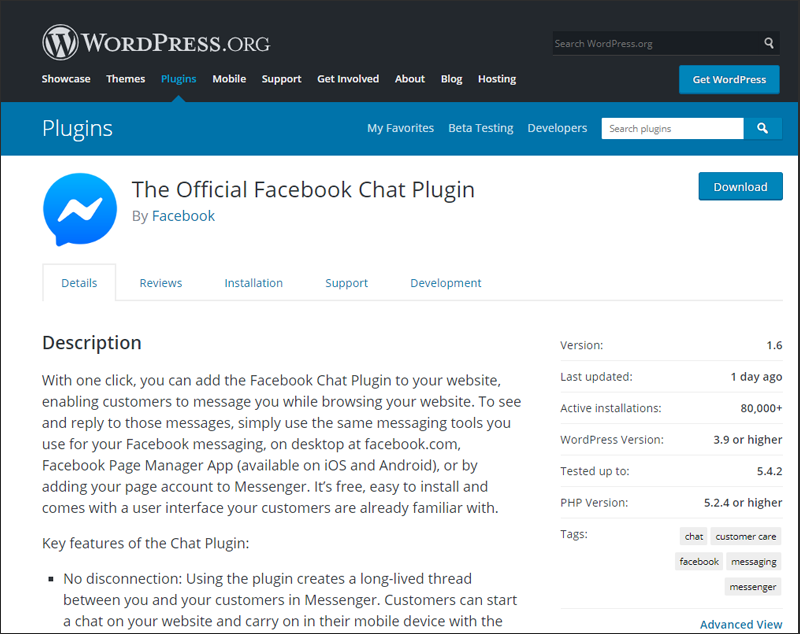Screen dimensions: 800x634
Task: Click the plugin title heading text
Action: tap(303, 190)
